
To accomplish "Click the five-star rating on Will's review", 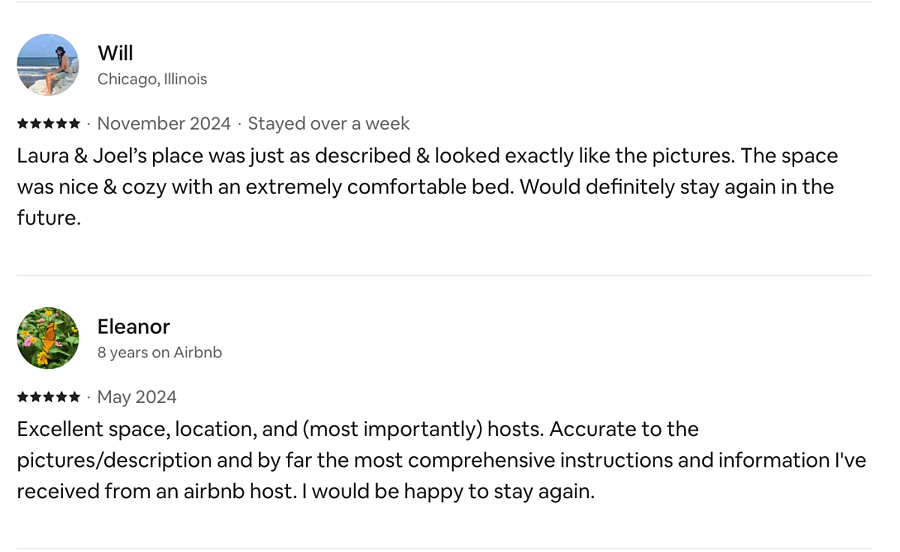I will pyautogui.click(x=49, y=123).
